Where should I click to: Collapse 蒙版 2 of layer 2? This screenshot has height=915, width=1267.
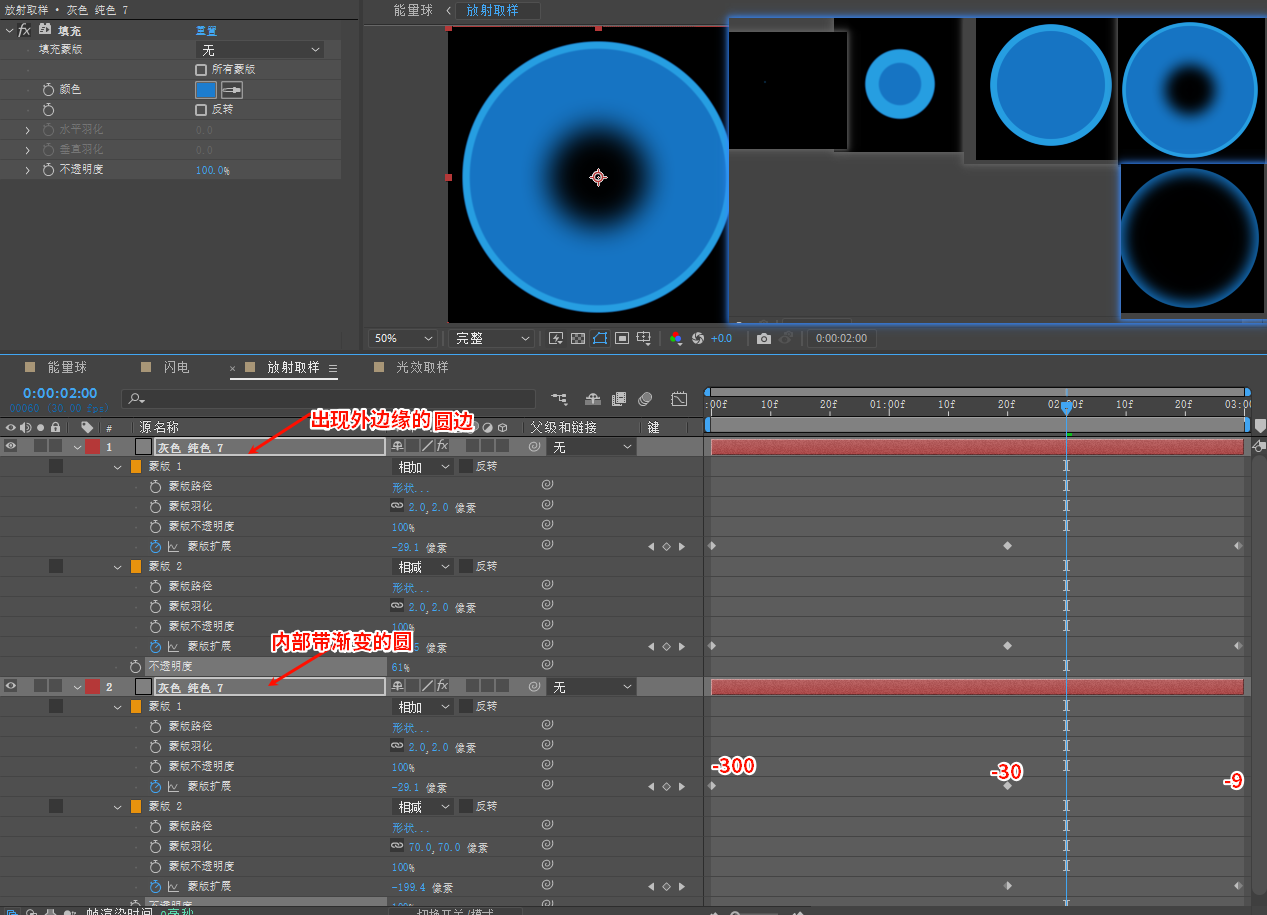[118, 806]
